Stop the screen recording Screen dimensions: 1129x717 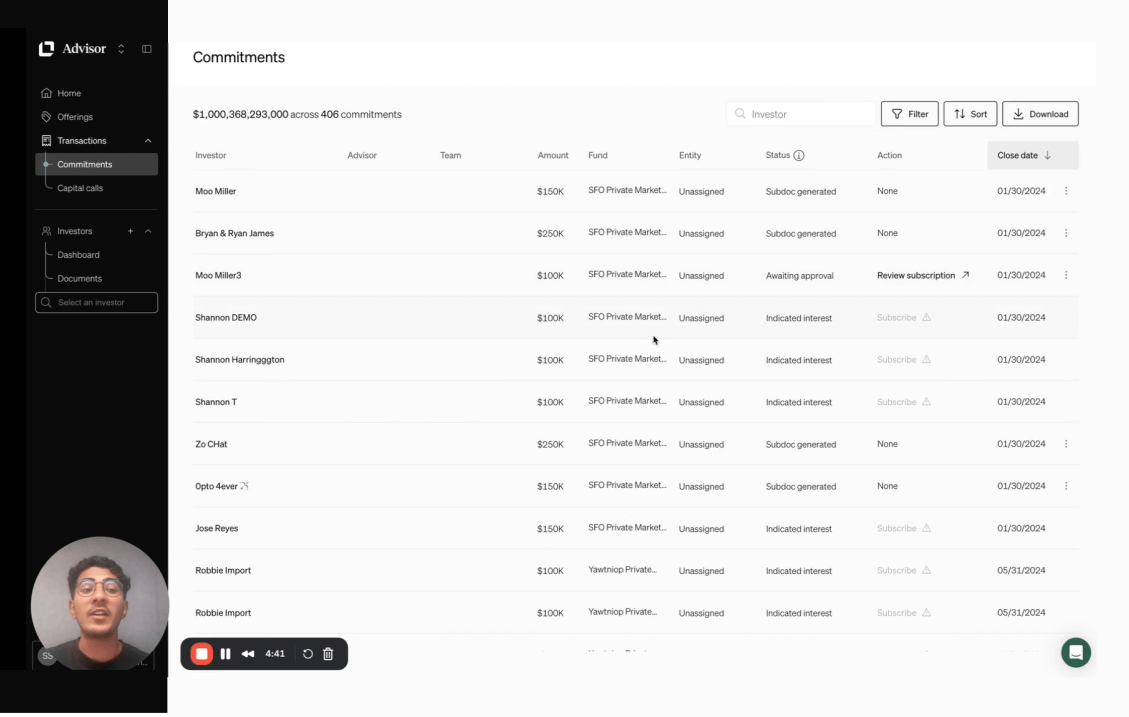(x=202, y=654)
